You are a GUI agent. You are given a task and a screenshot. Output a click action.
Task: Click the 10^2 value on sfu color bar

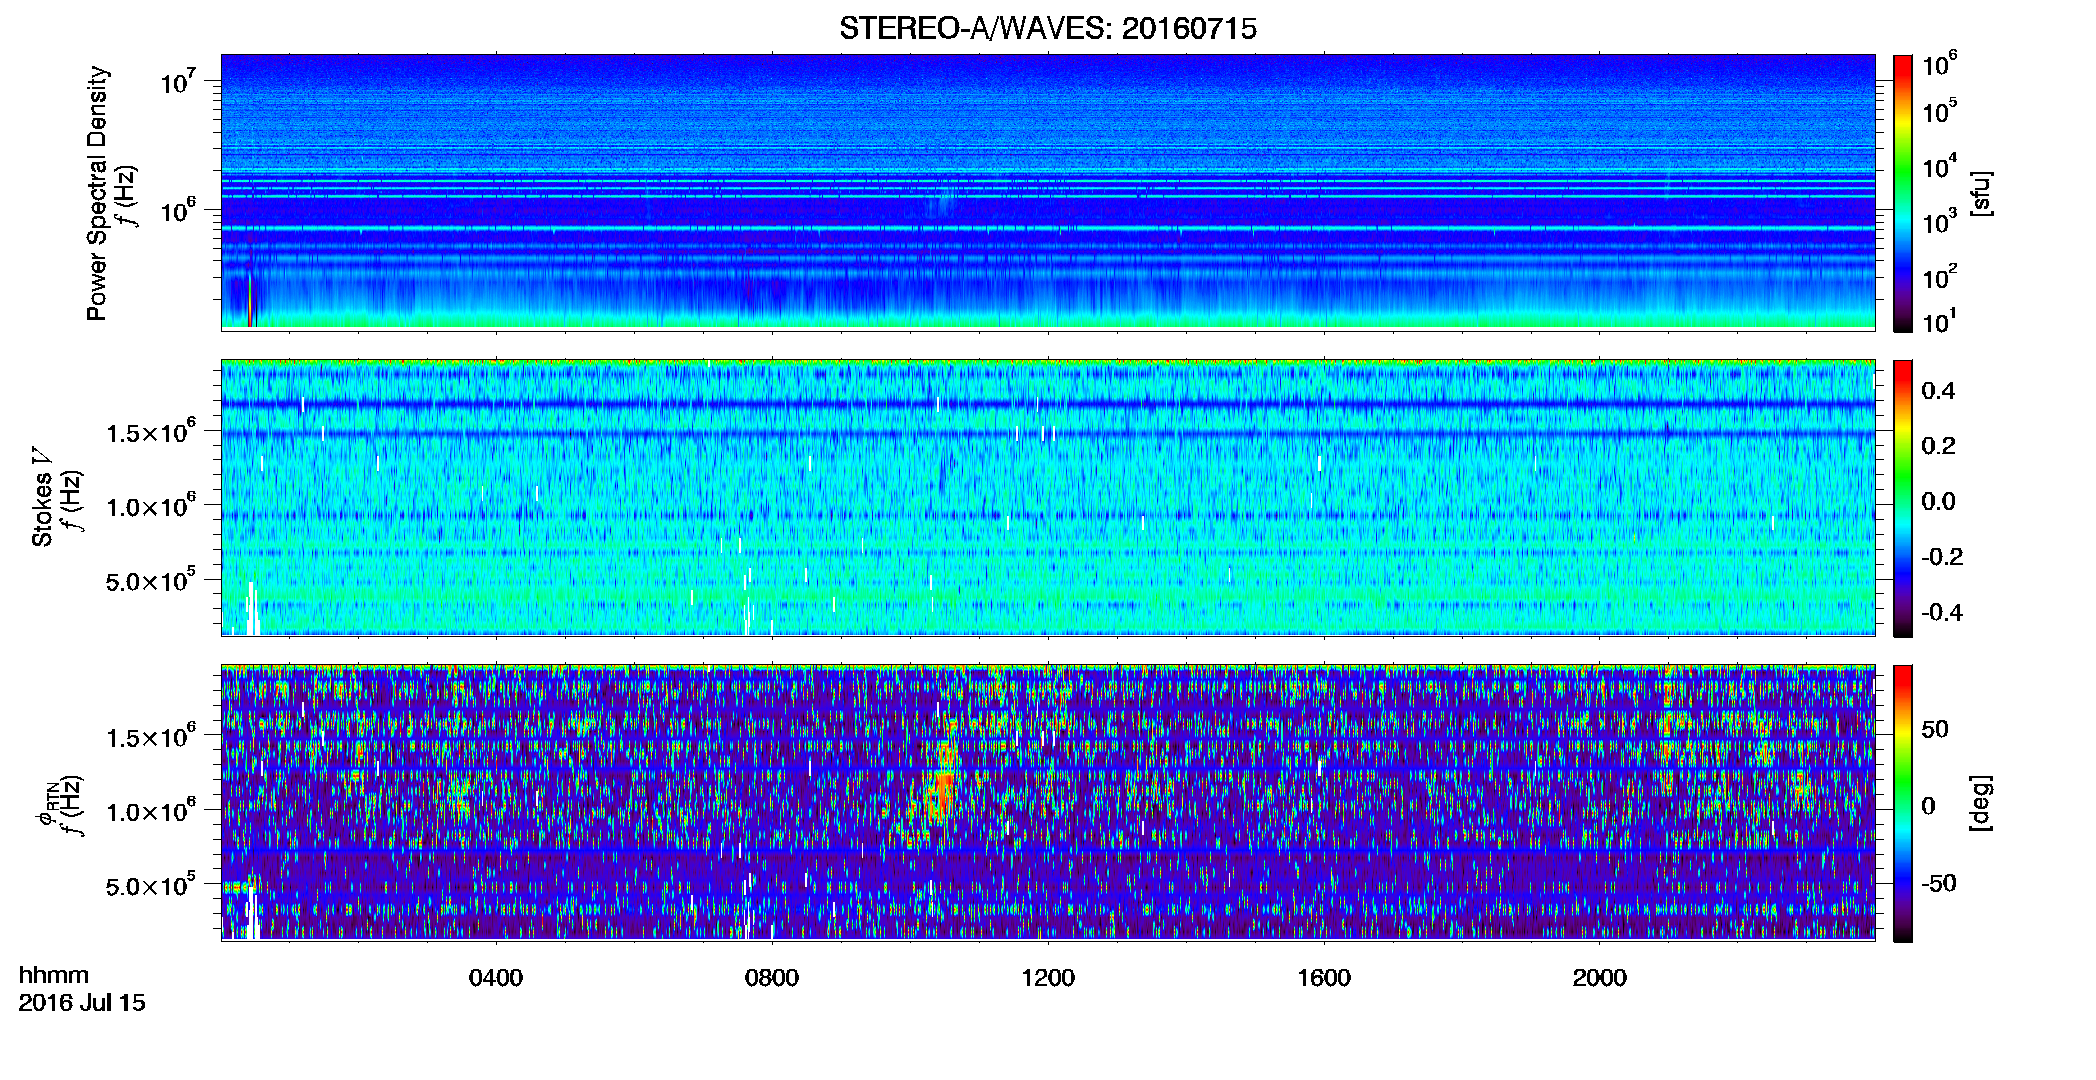point(1940,276)
